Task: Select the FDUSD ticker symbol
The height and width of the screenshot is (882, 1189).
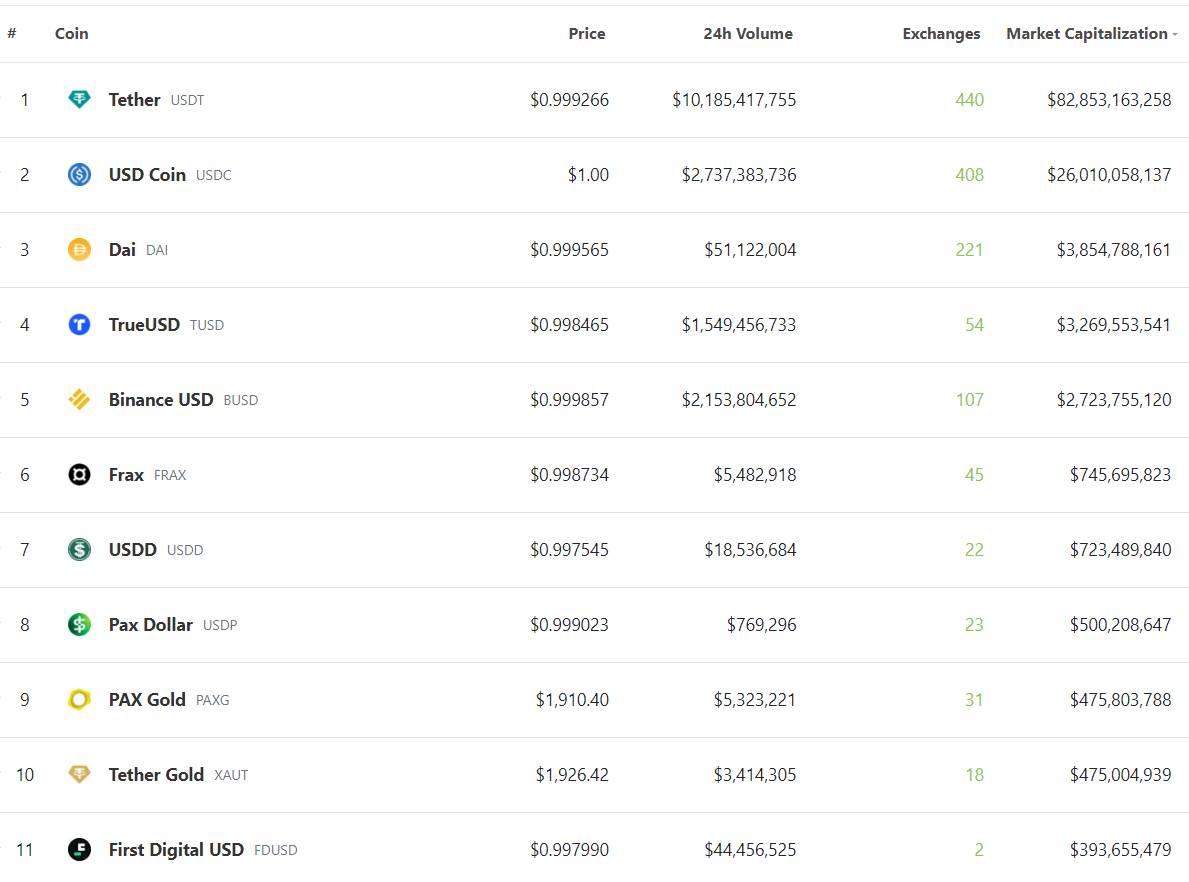Action: (276, 850)
